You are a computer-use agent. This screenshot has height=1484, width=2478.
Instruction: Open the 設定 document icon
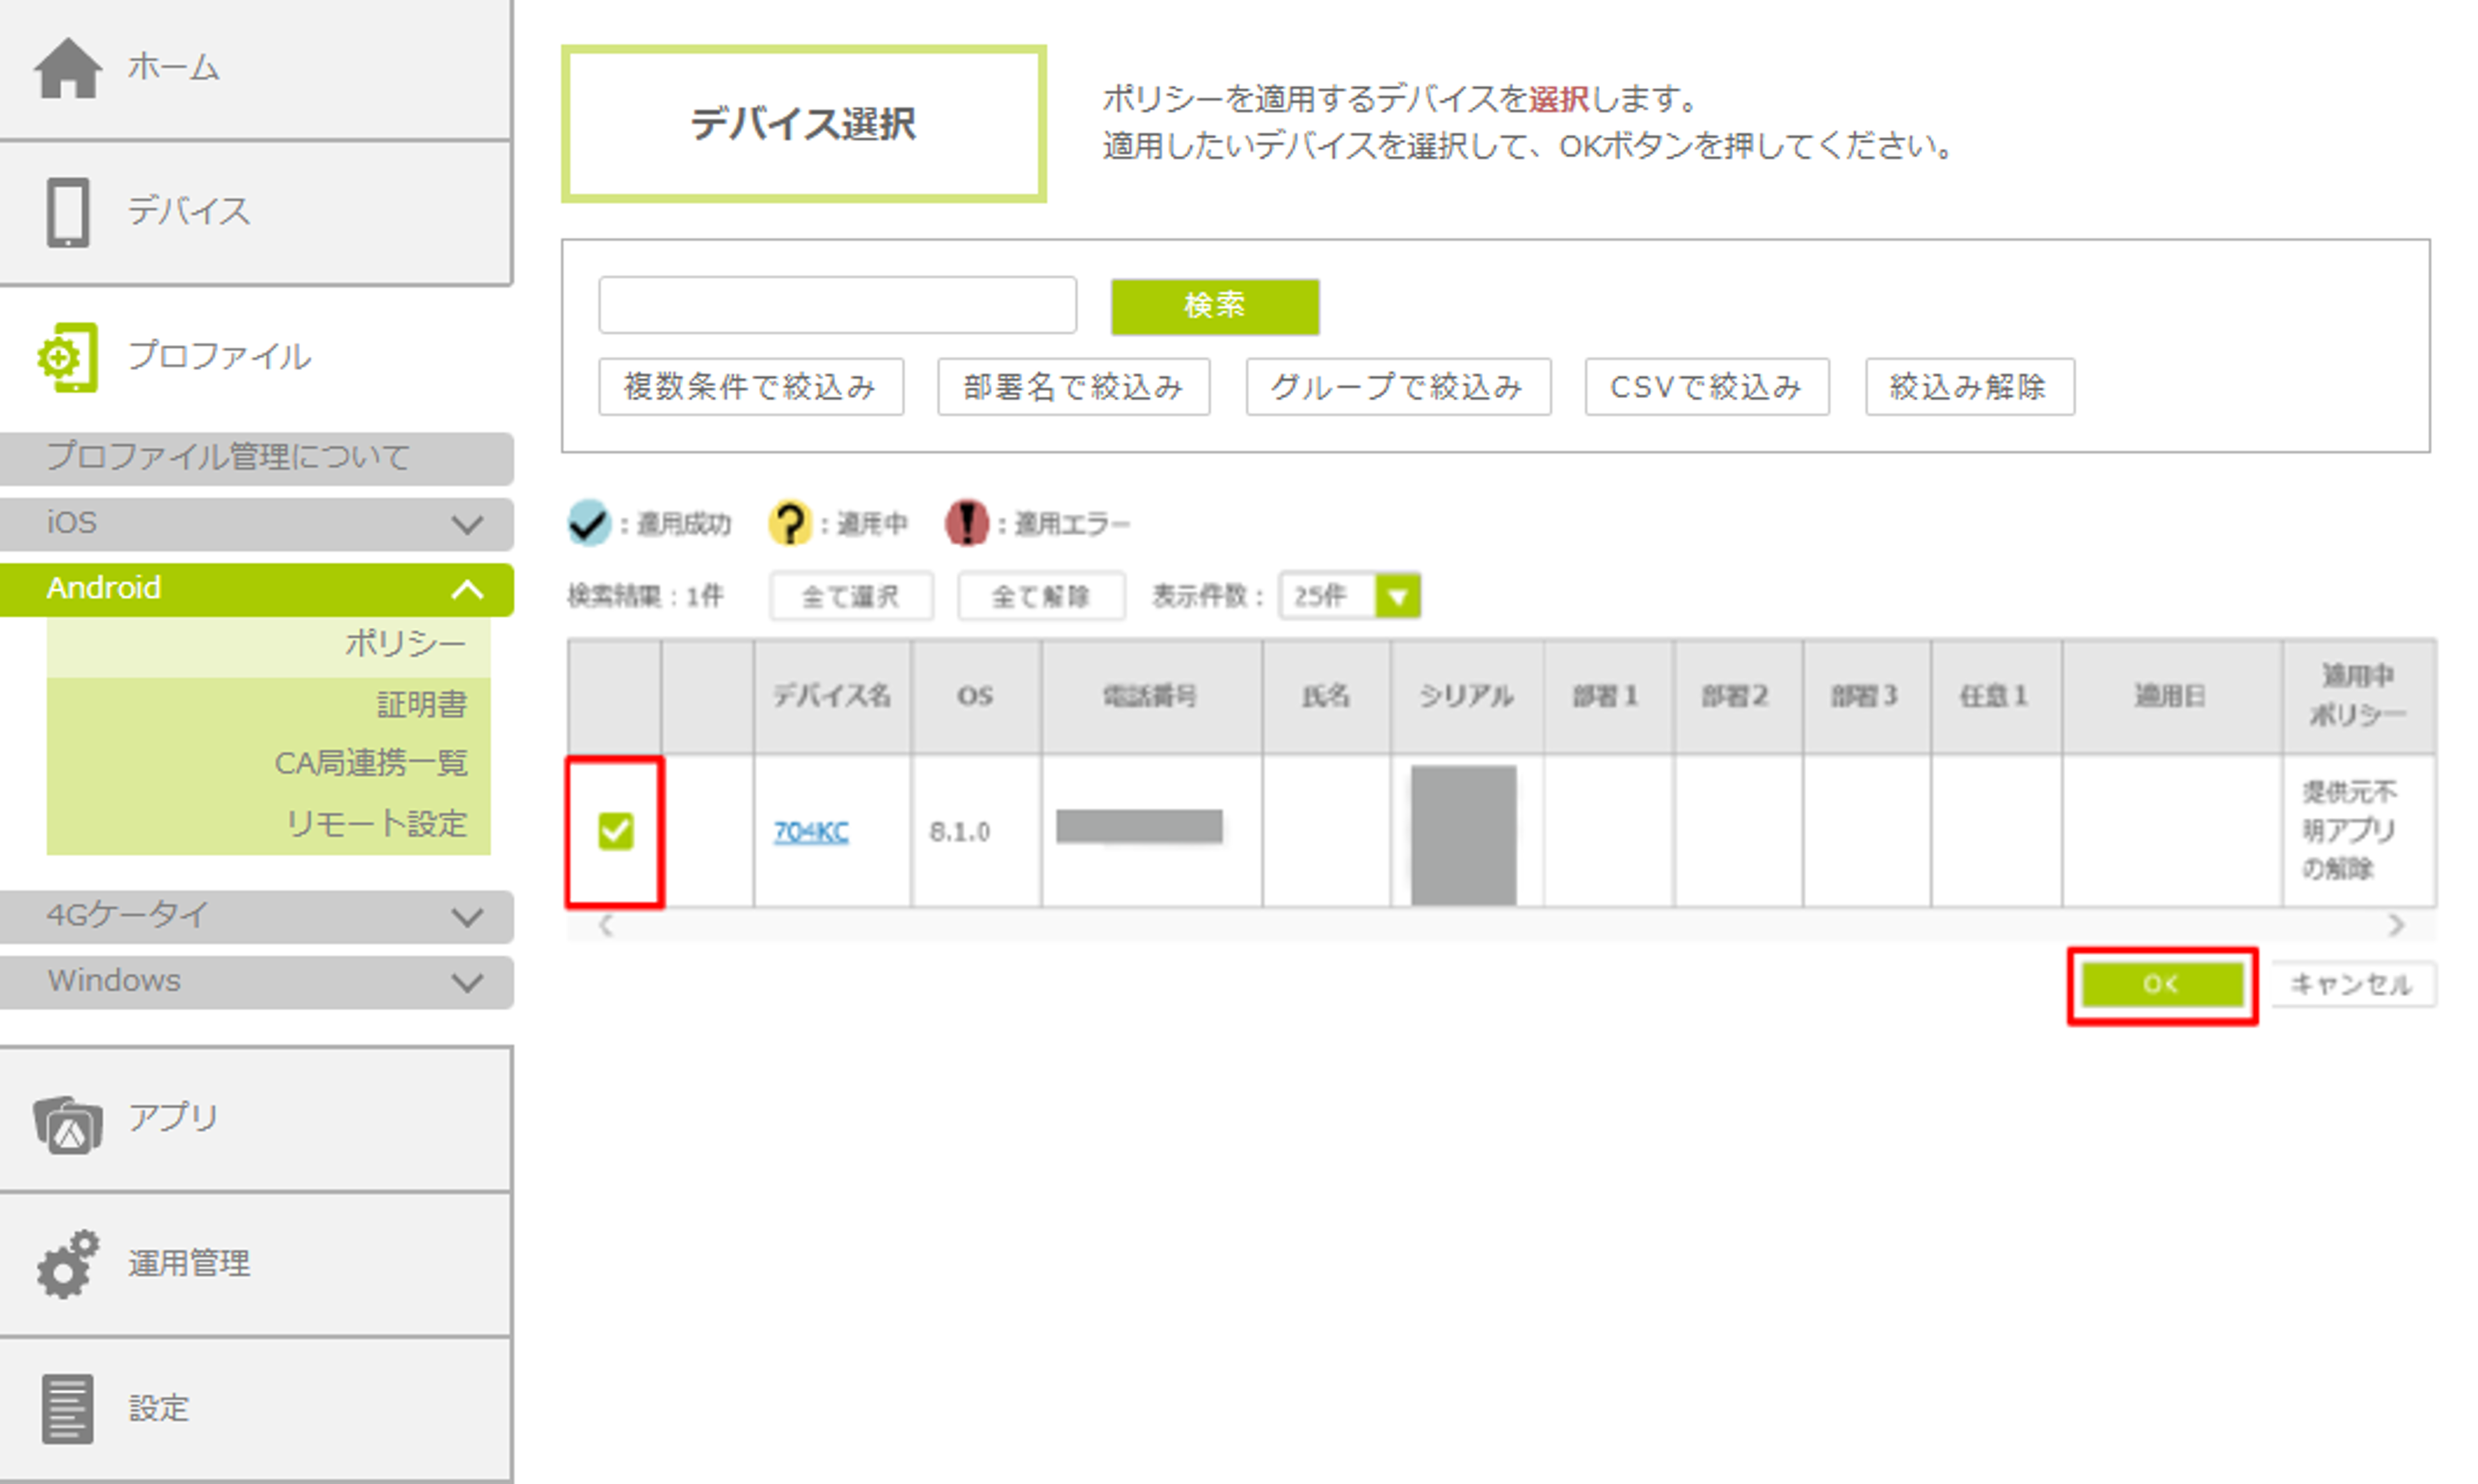[x=68, y=1408]
